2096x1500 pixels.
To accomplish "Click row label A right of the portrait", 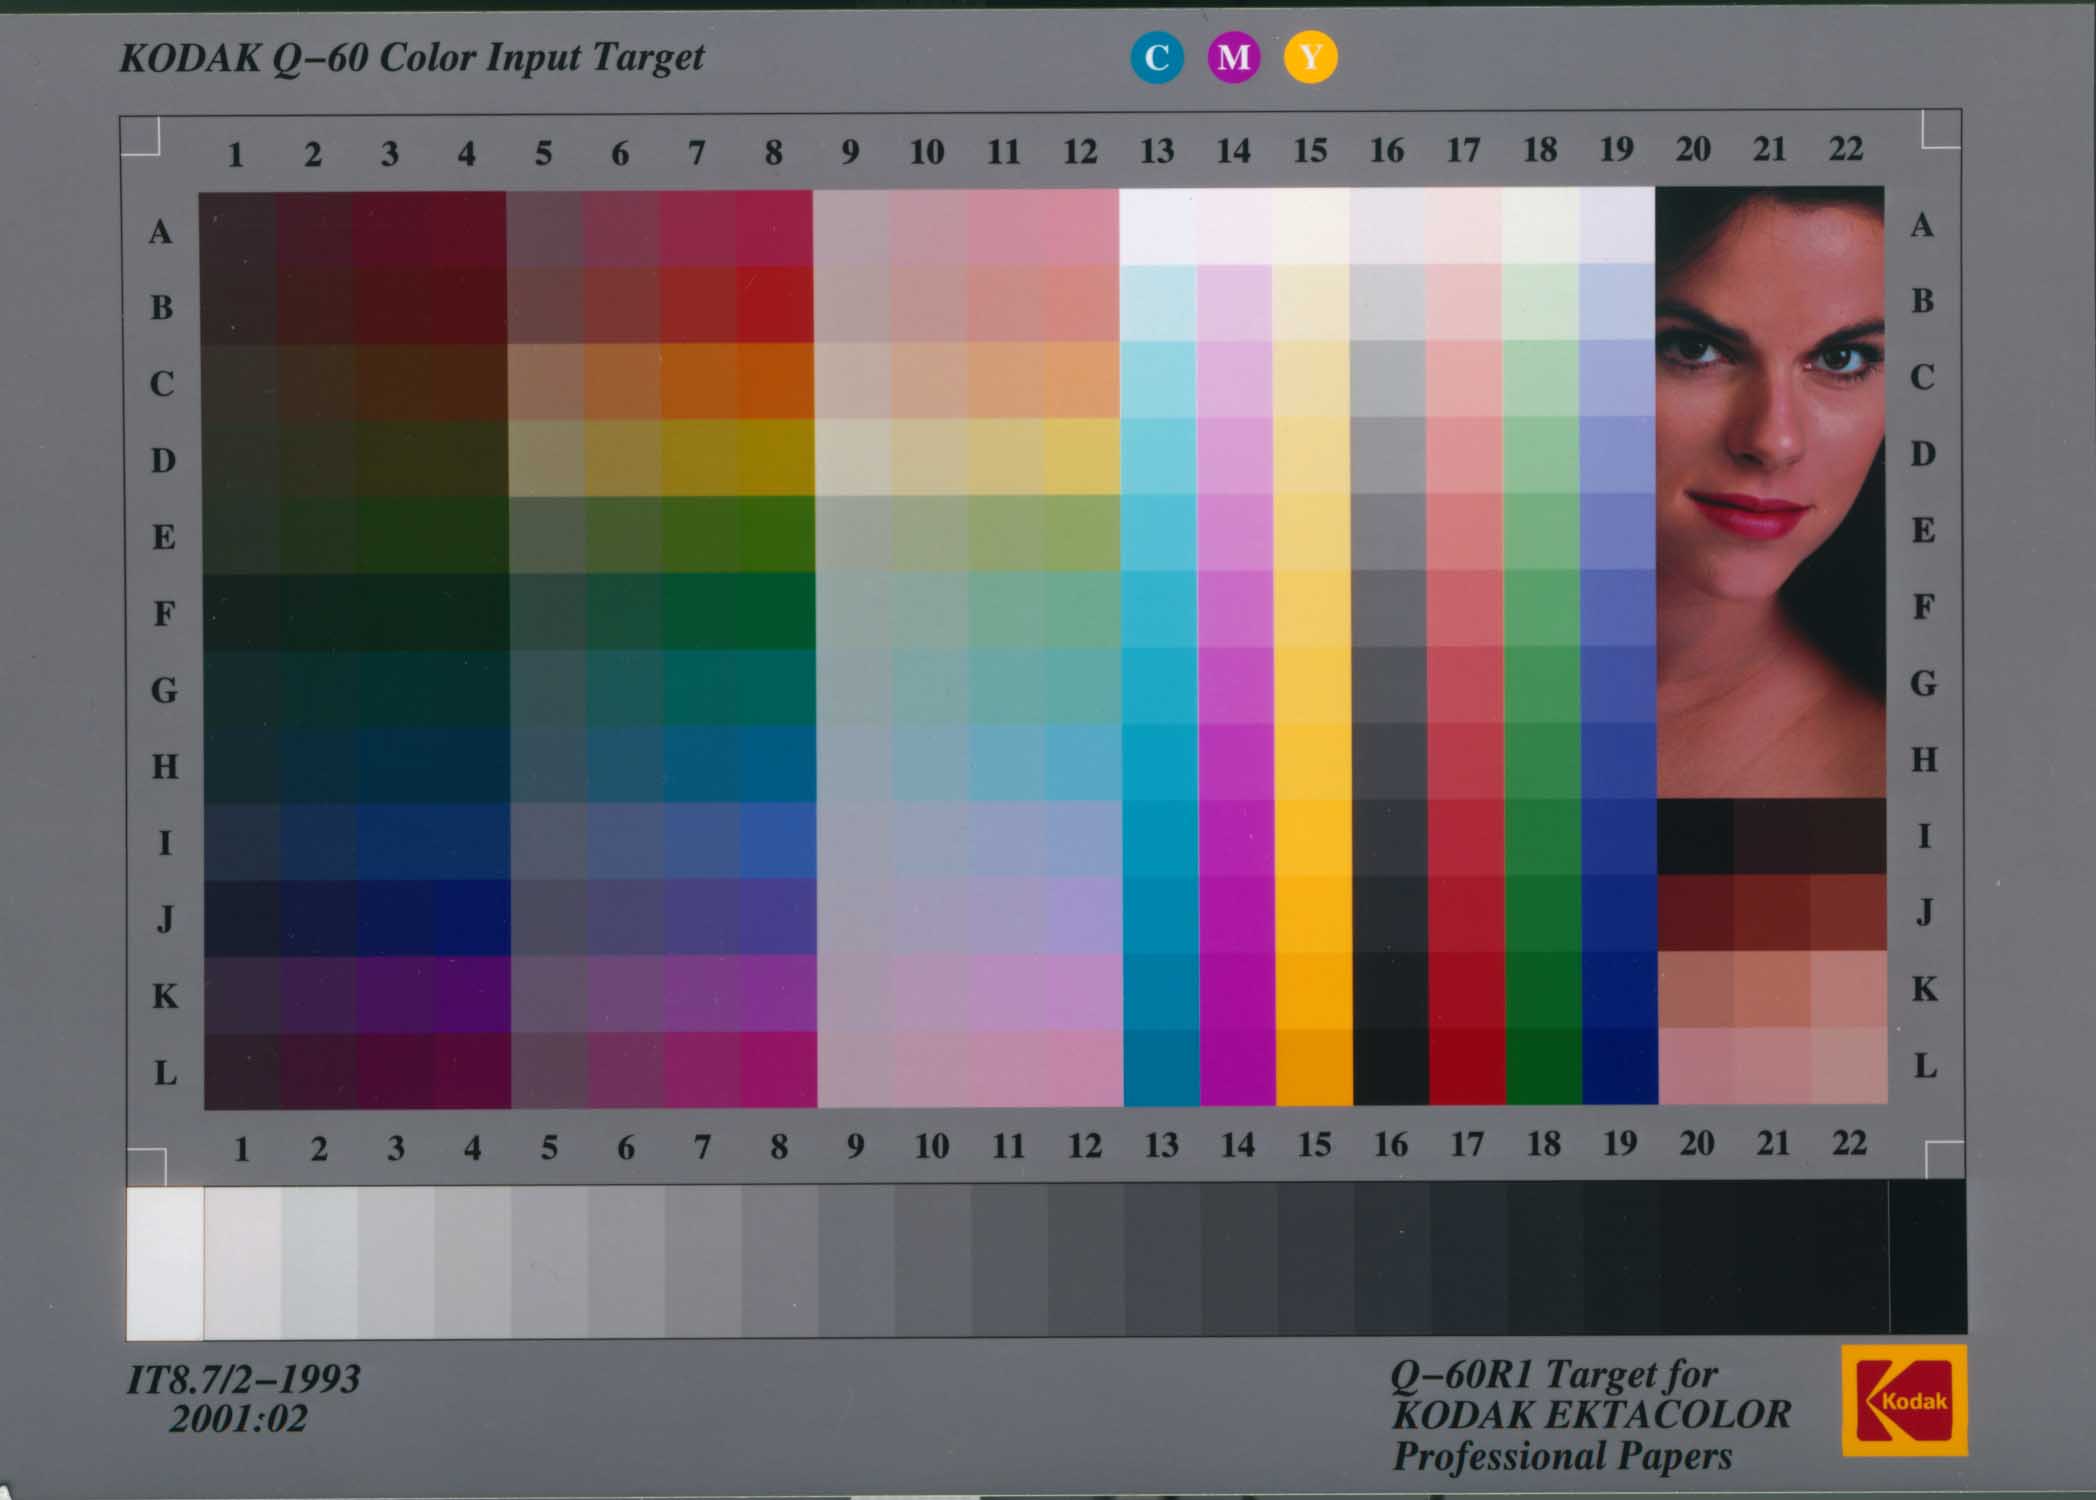I will click(1921, 226).
